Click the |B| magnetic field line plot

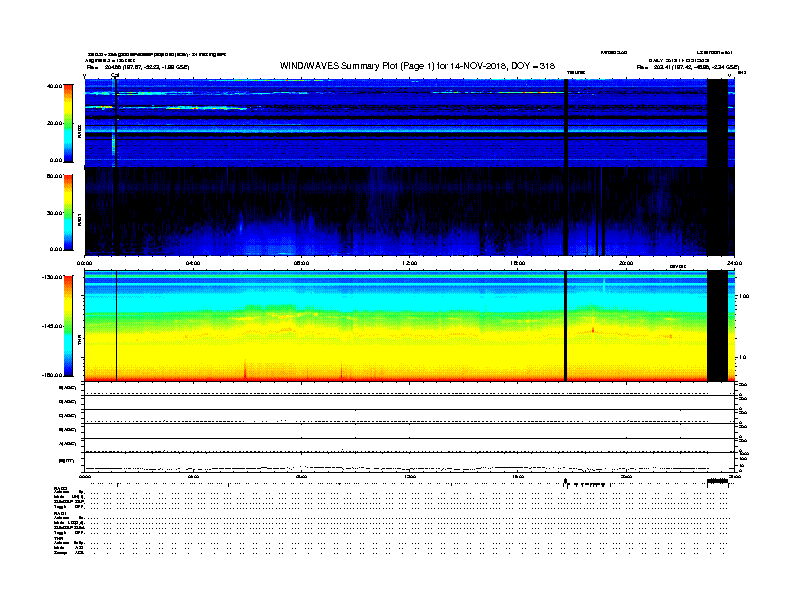[410, 465]
